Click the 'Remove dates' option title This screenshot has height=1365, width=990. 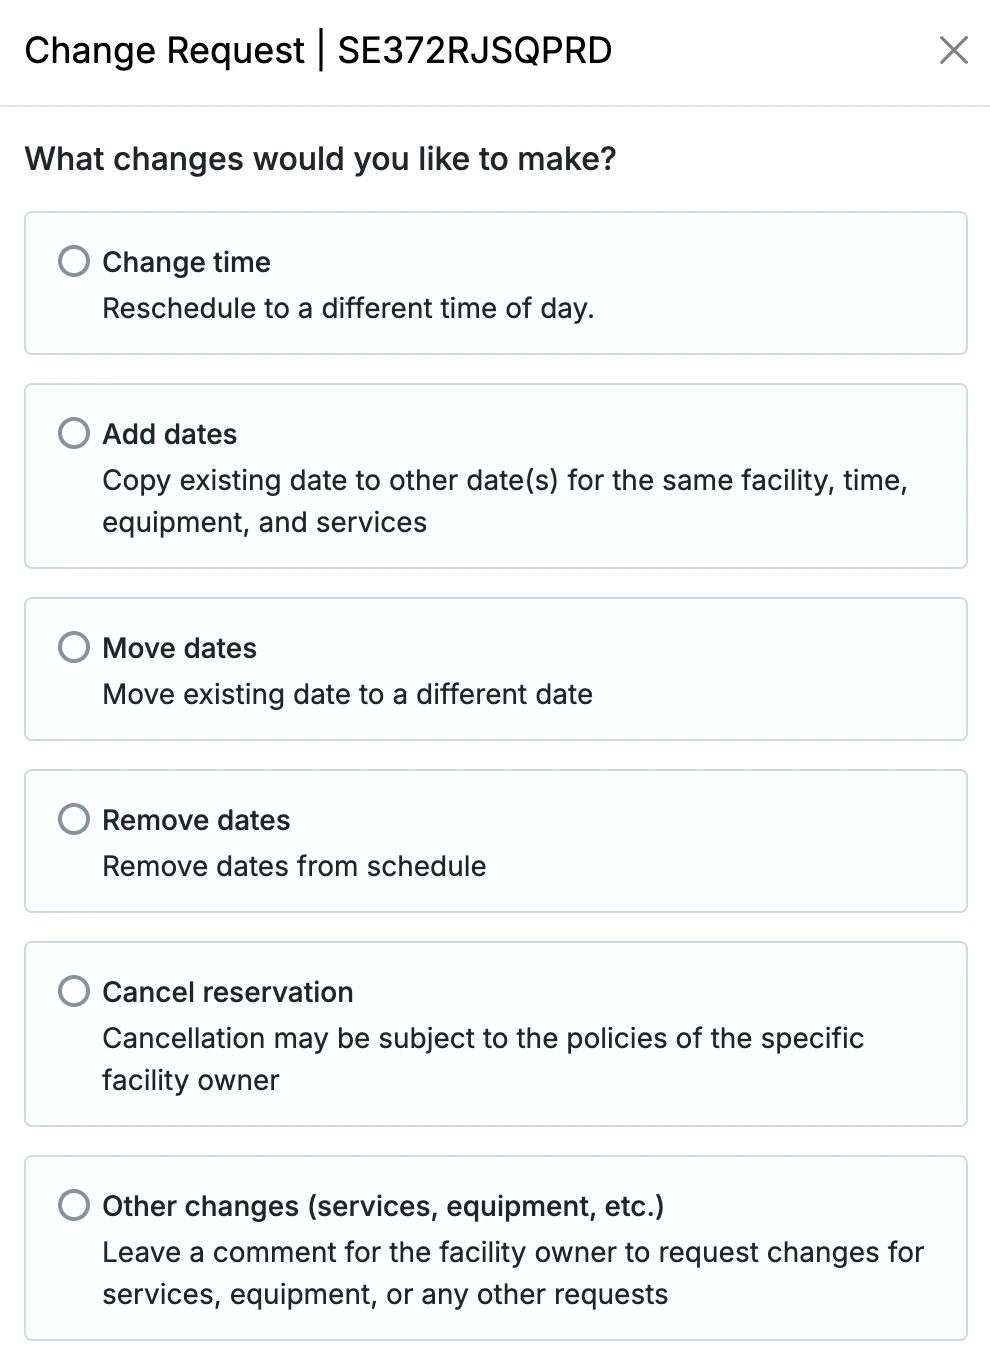click(196, 820)
